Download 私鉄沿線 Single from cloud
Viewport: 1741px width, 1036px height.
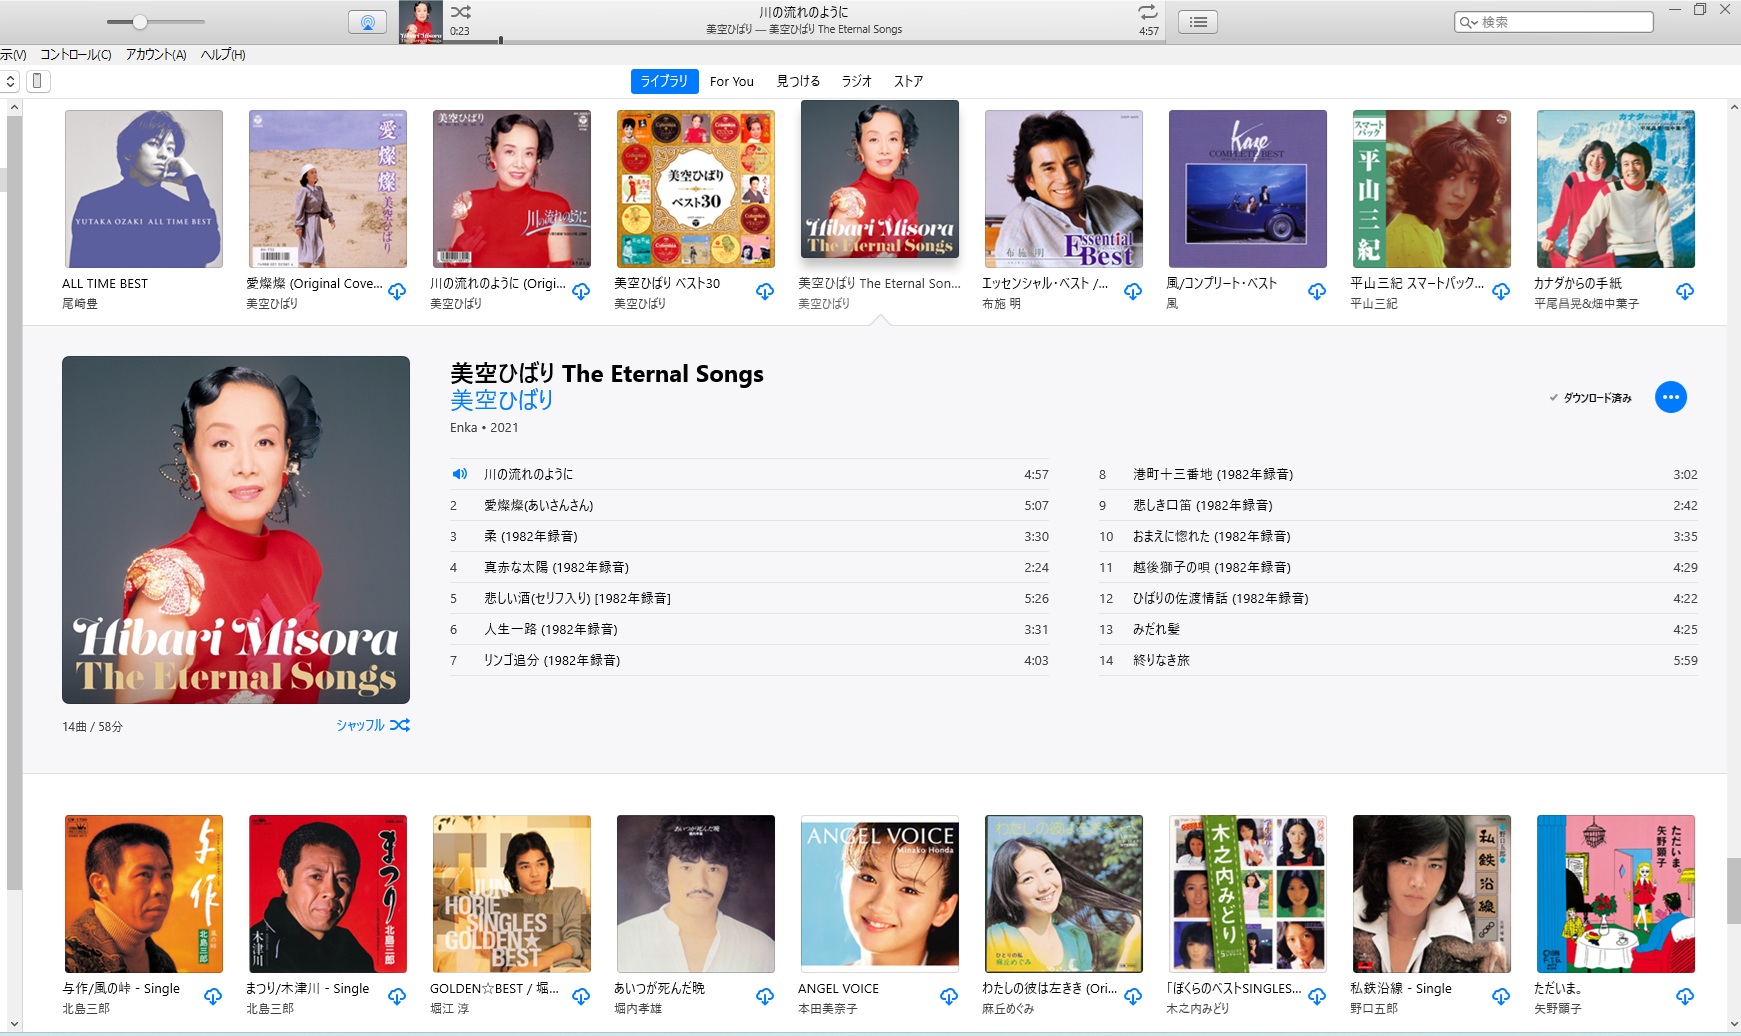click(1501, 997)
